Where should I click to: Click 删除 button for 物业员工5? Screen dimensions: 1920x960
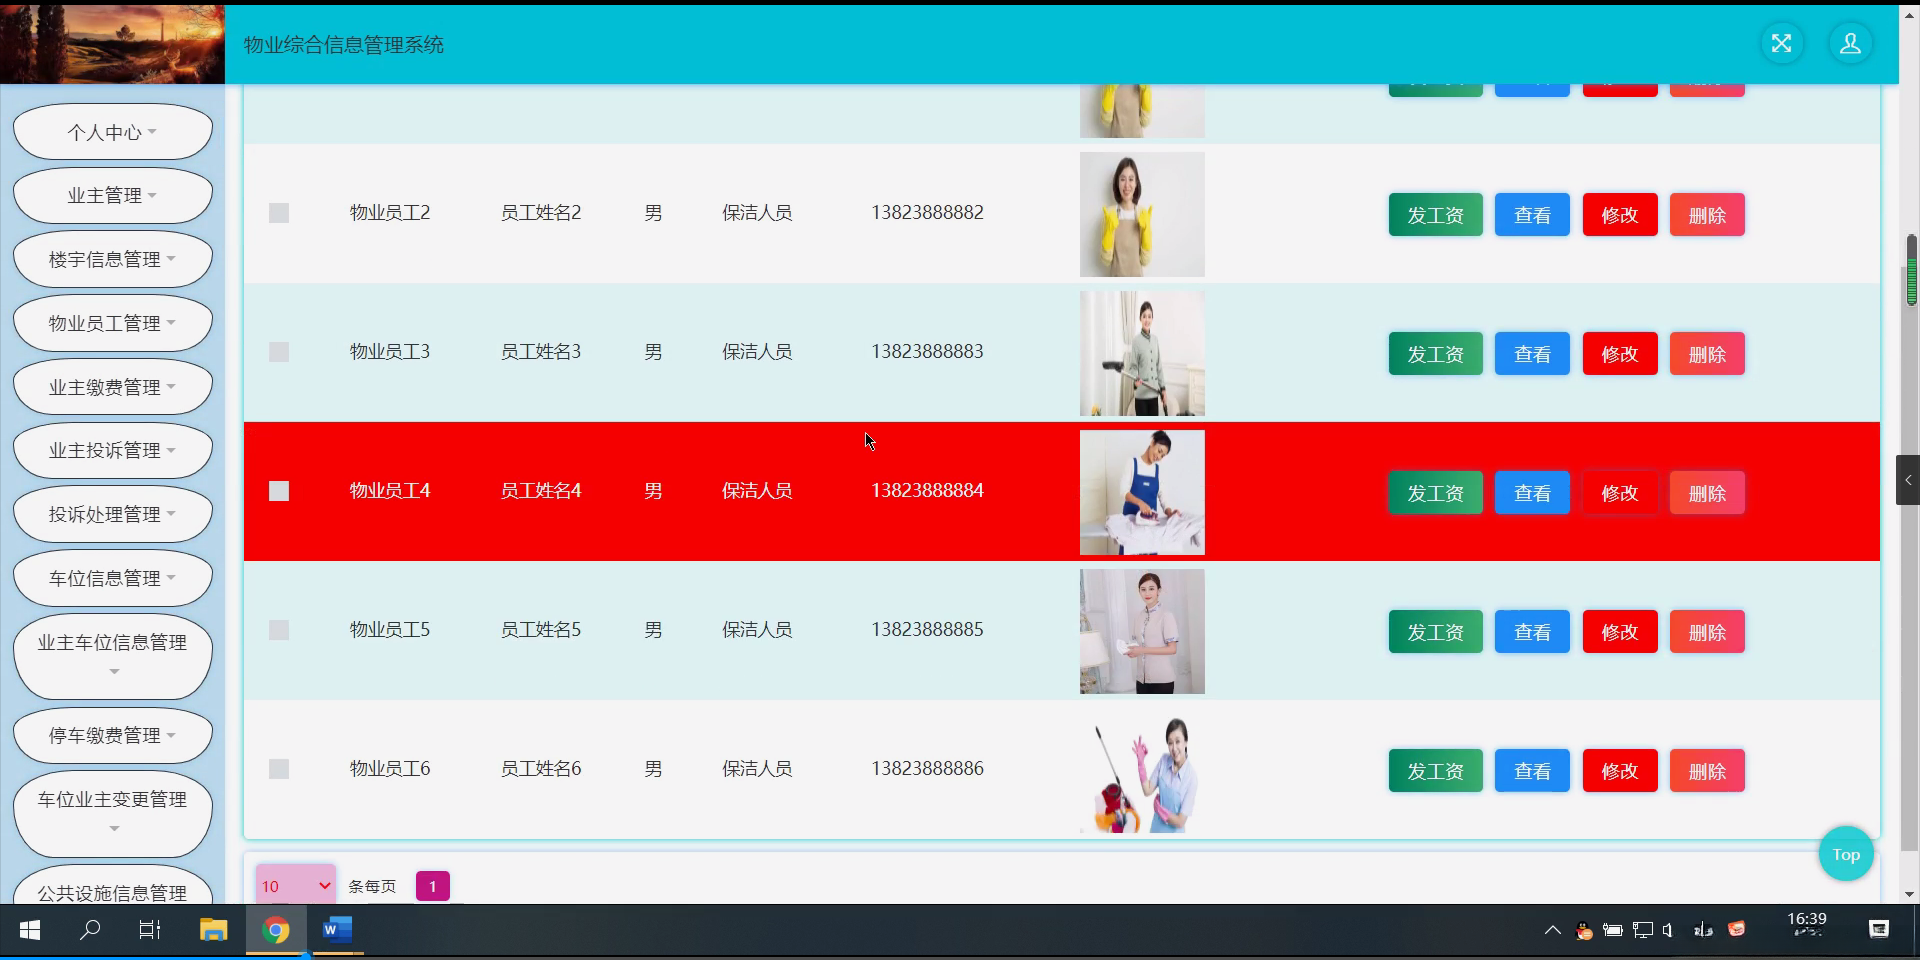coord(1706,631)
